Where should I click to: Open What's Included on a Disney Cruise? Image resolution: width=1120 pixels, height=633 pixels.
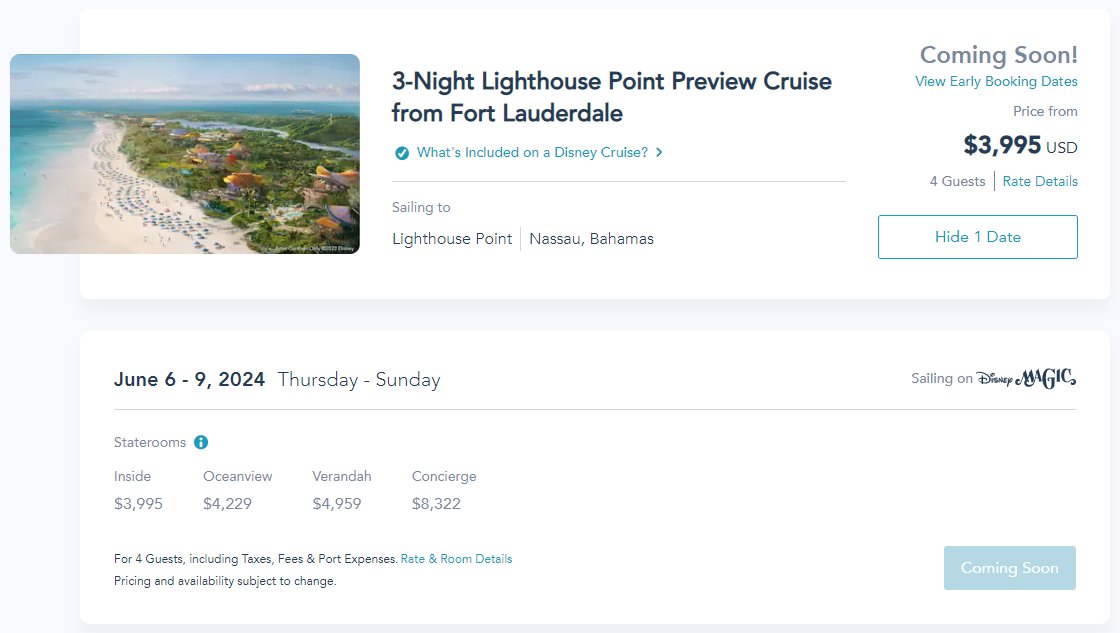pos(532,153)
